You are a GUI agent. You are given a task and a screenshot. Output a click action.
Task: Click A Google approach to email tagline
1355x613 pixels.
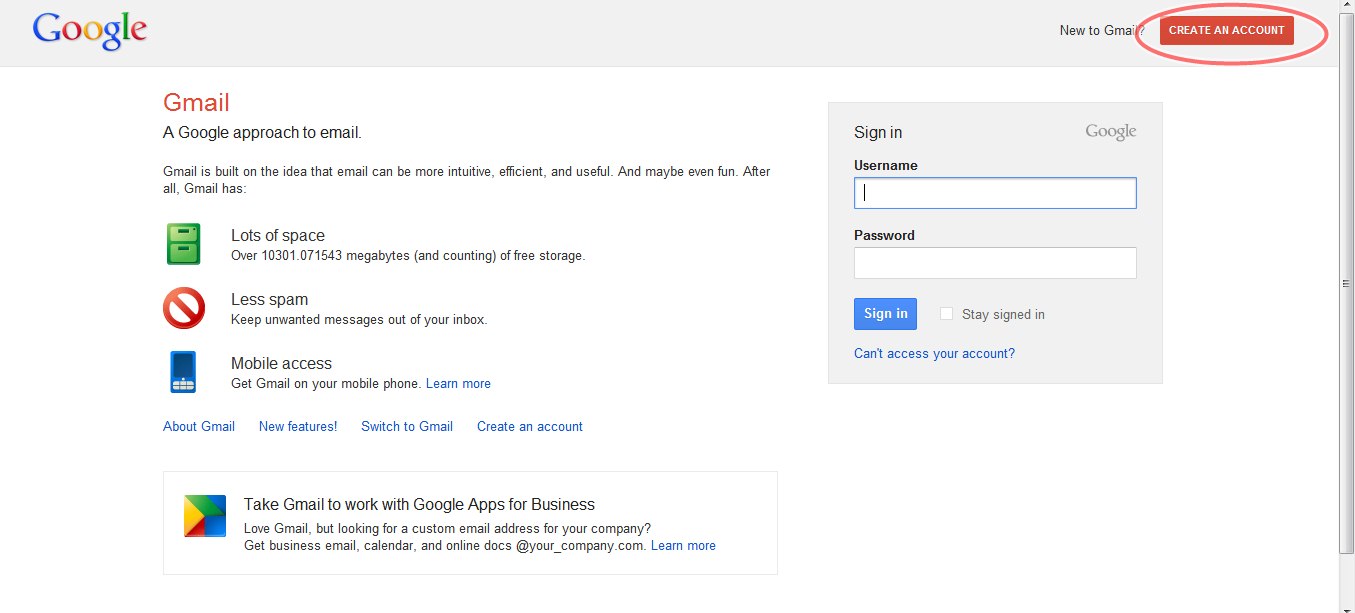coord(262,132)
